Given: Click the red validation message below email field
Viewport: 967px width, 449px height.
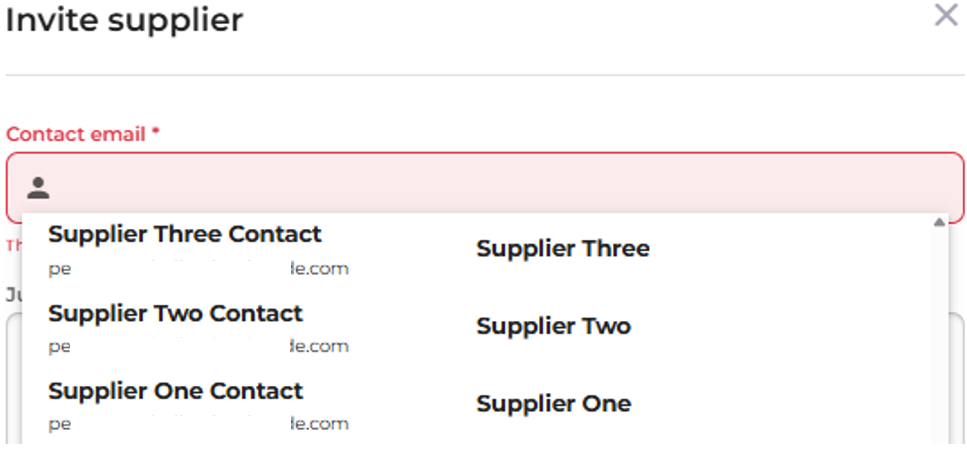Looking at the screenshot, I should point(13,245).
